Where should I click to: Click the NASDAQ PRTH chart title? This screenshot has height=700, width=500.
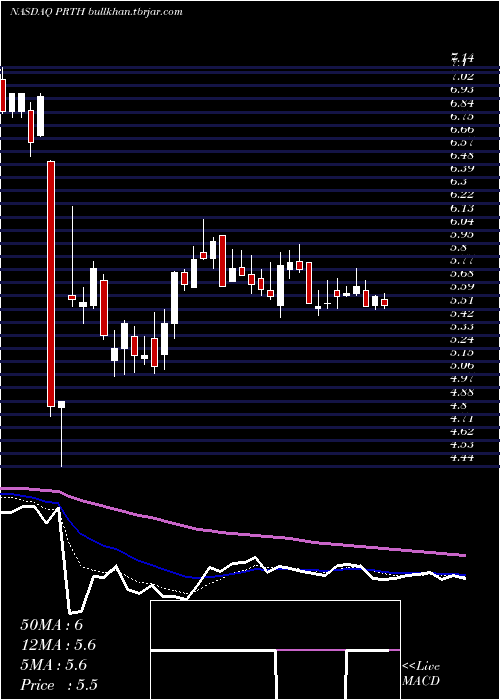coord(96,12)
